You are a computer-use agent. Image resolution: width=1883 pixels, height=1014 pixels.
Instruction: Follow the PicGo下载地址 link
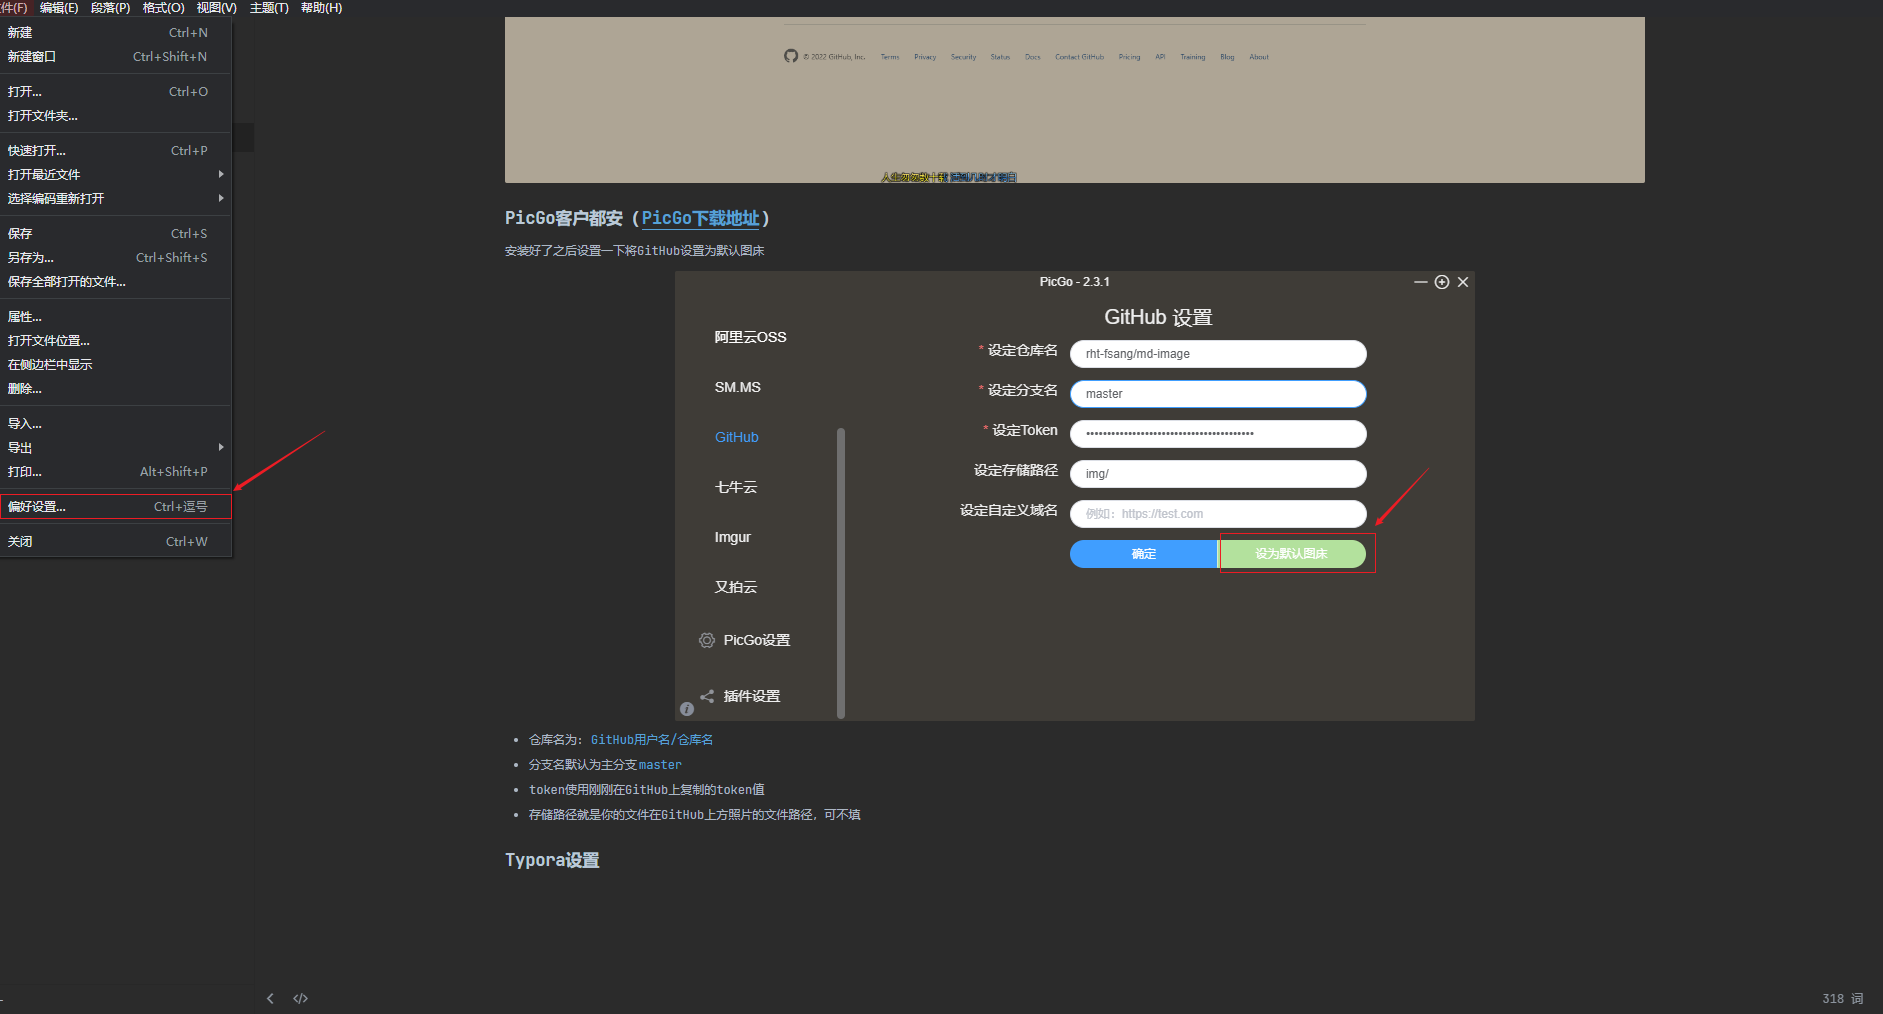(x=700, y=218)
